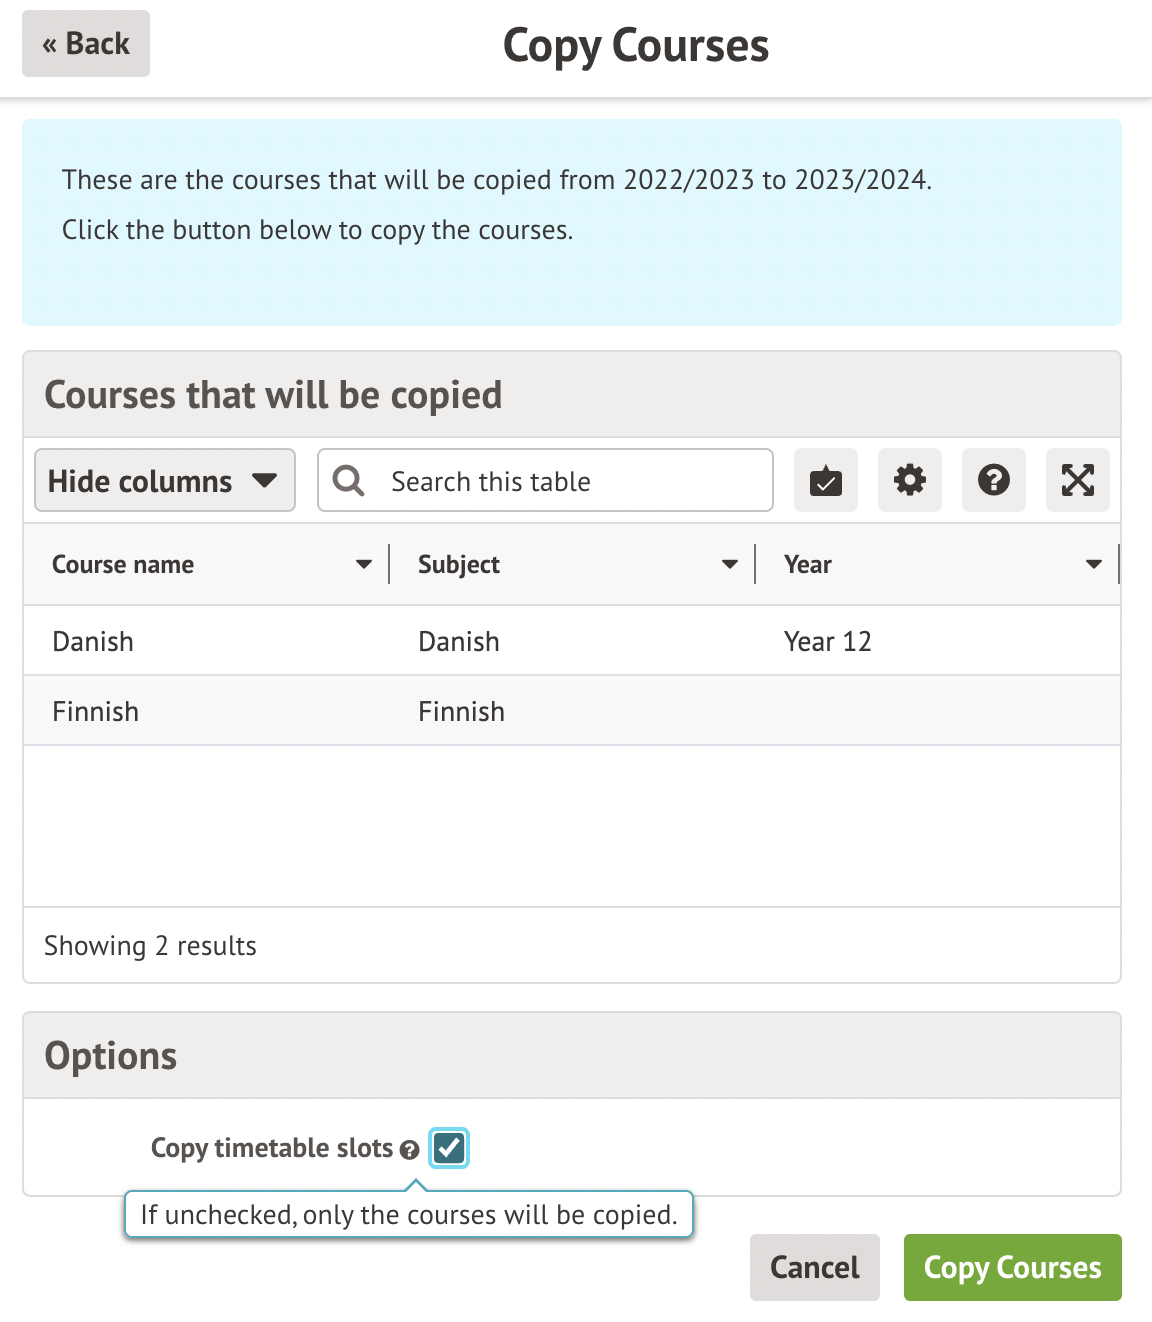Focus the Search this table field
1152x1322 pixels.
pyautogui.click(x=570, y=481)
